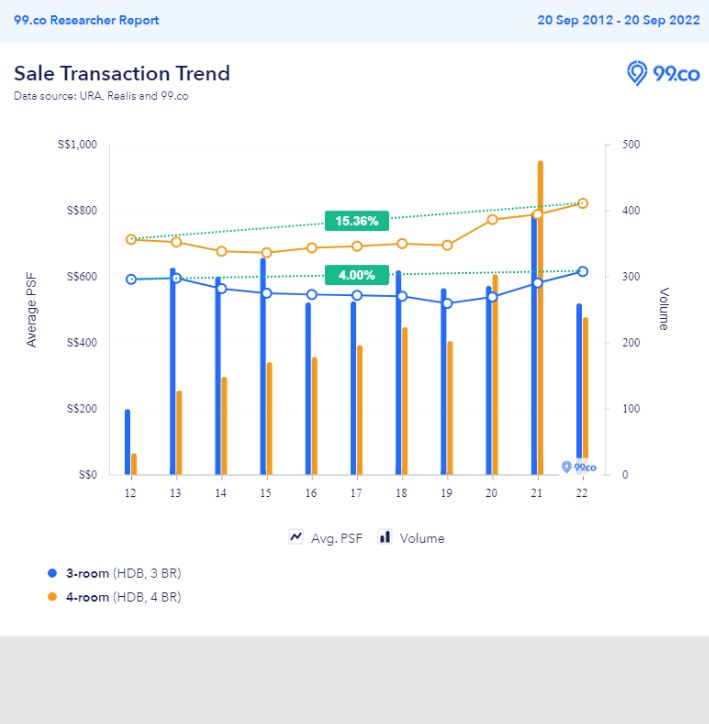Click the 99.co watermark inside the chart

(579, 467)
